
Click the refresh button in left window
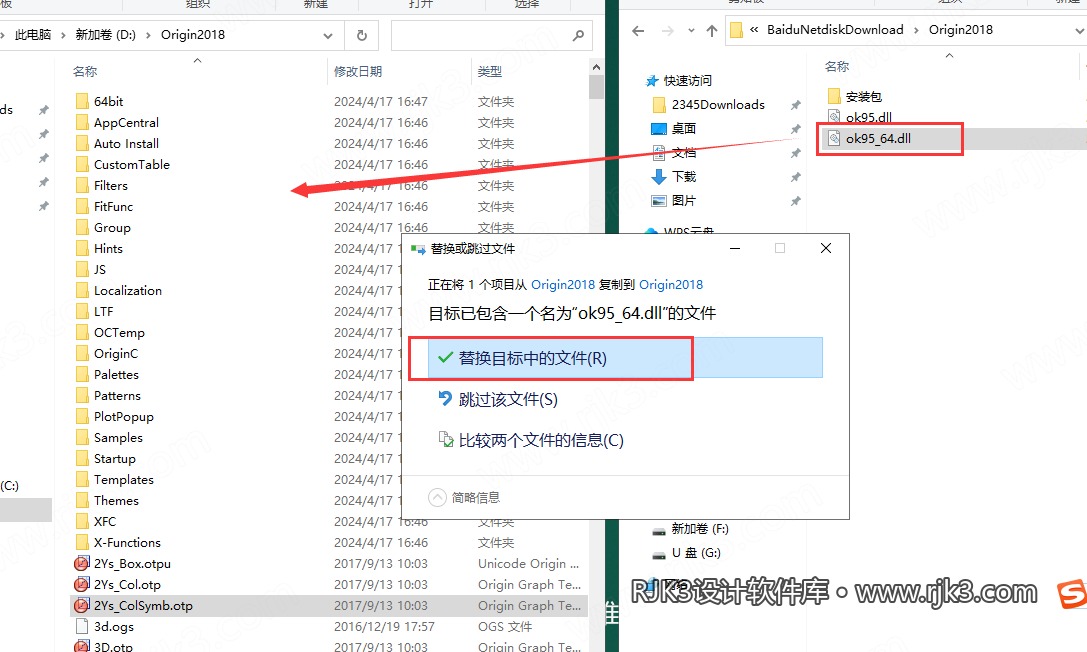click(x=362, y=35)
